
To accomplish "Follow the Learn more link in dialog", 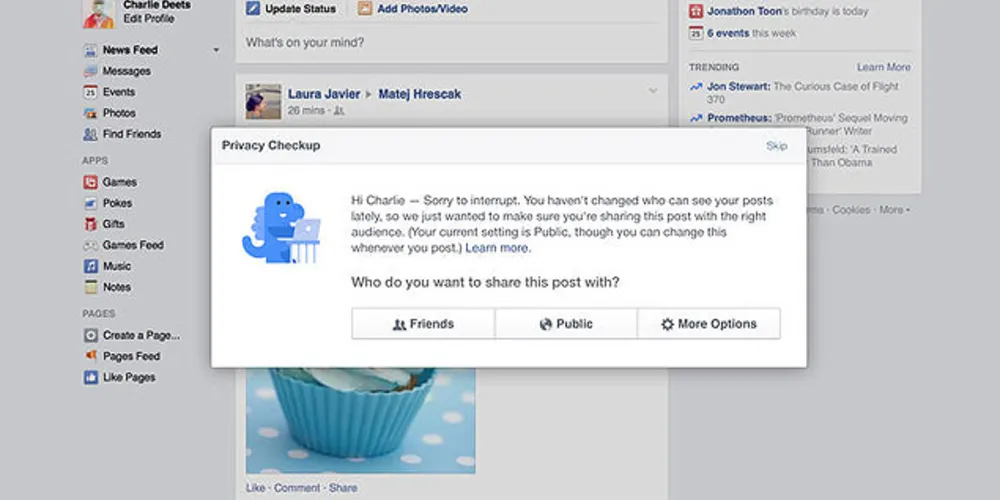I will 496,248.
